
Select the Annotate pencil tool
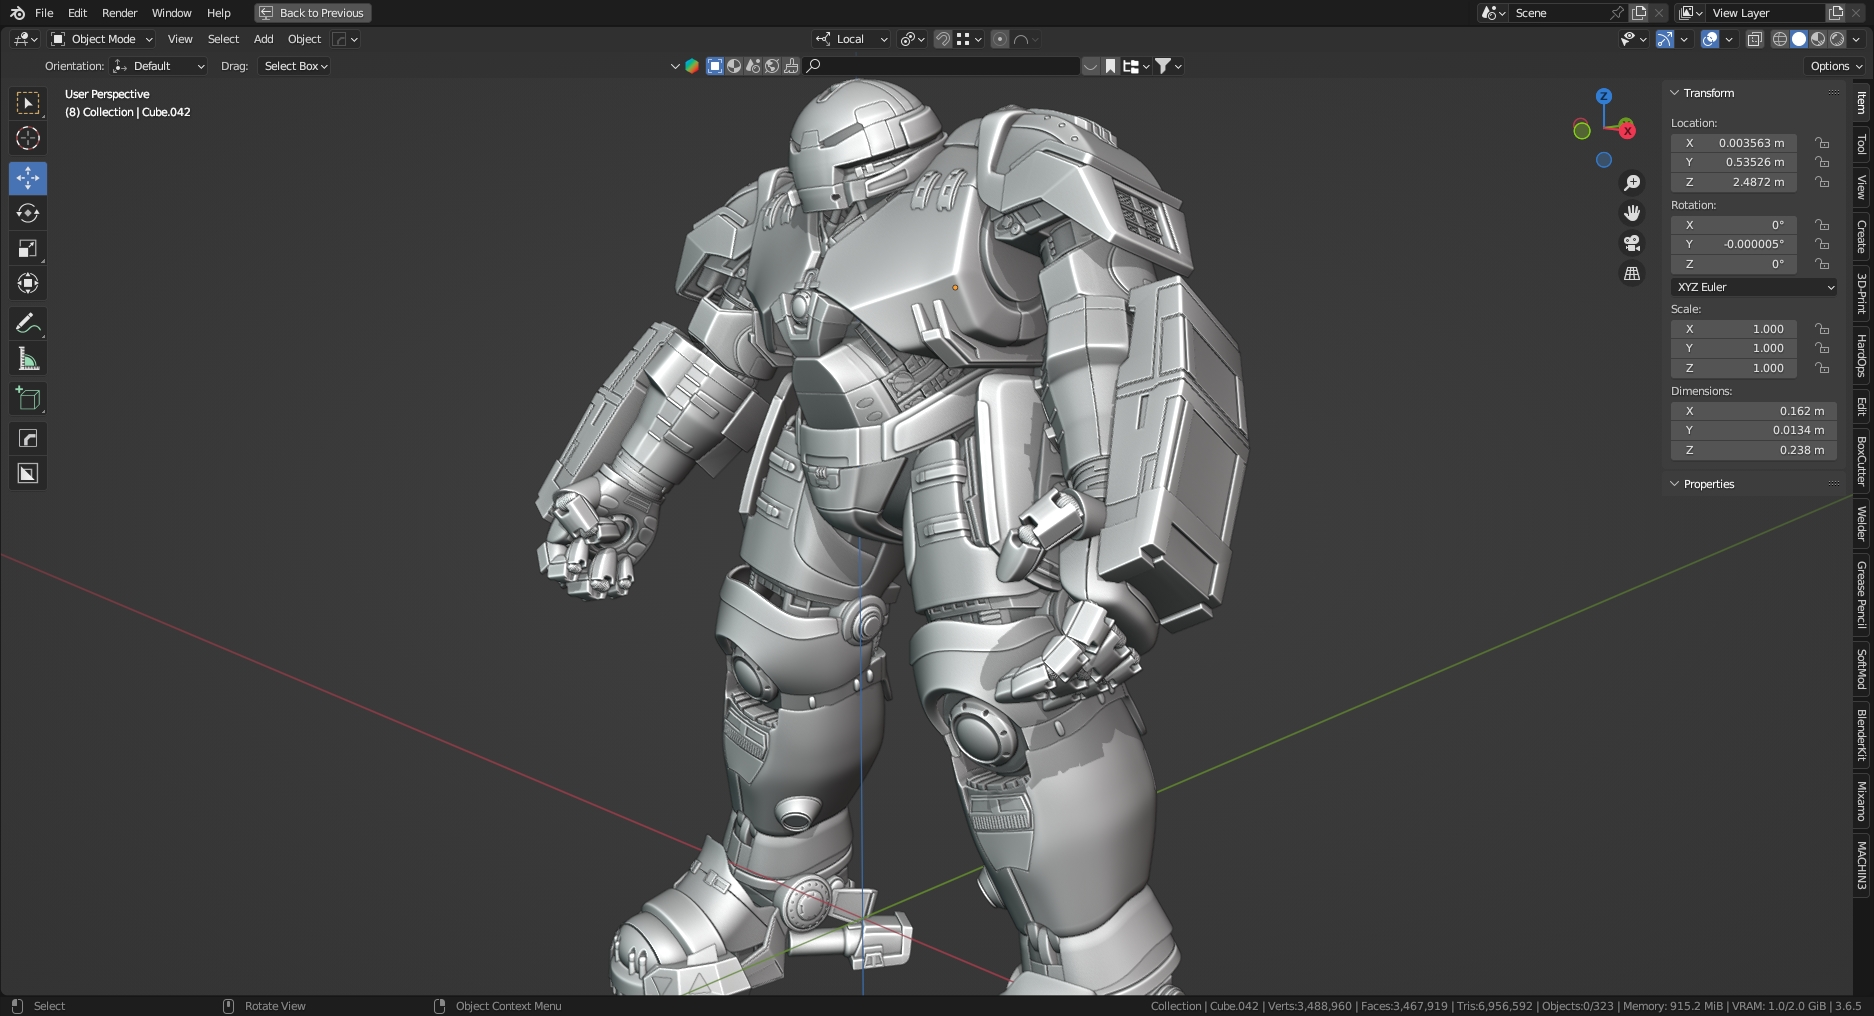(x=28, y=323)
